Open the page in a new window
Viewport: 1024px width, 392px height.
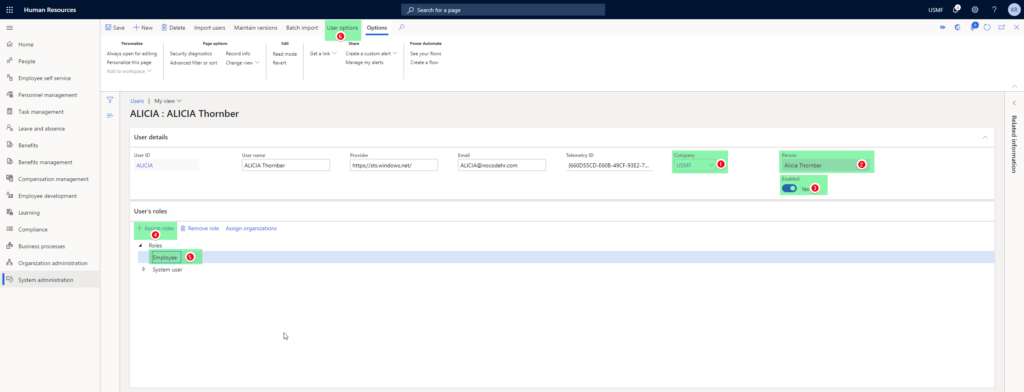[1001, 27]
